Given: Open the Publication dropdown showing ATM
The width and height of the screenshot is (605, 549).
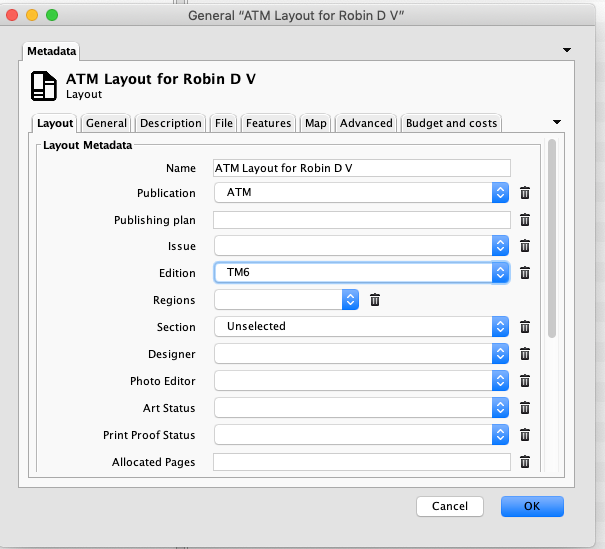Looking at the screenshot, I should click(361, 193).
